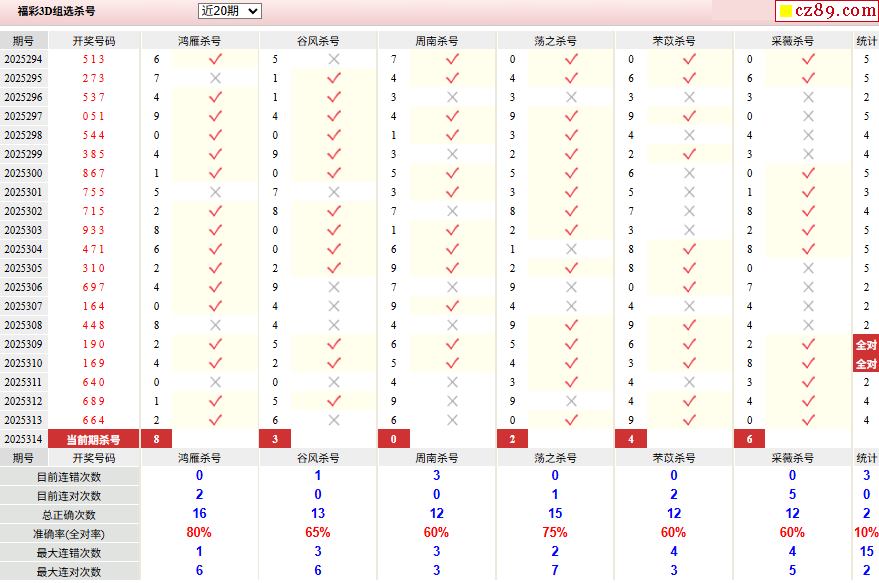Open the 近20期 period dropdown
The image size is (879, 583).
point(229,11)
